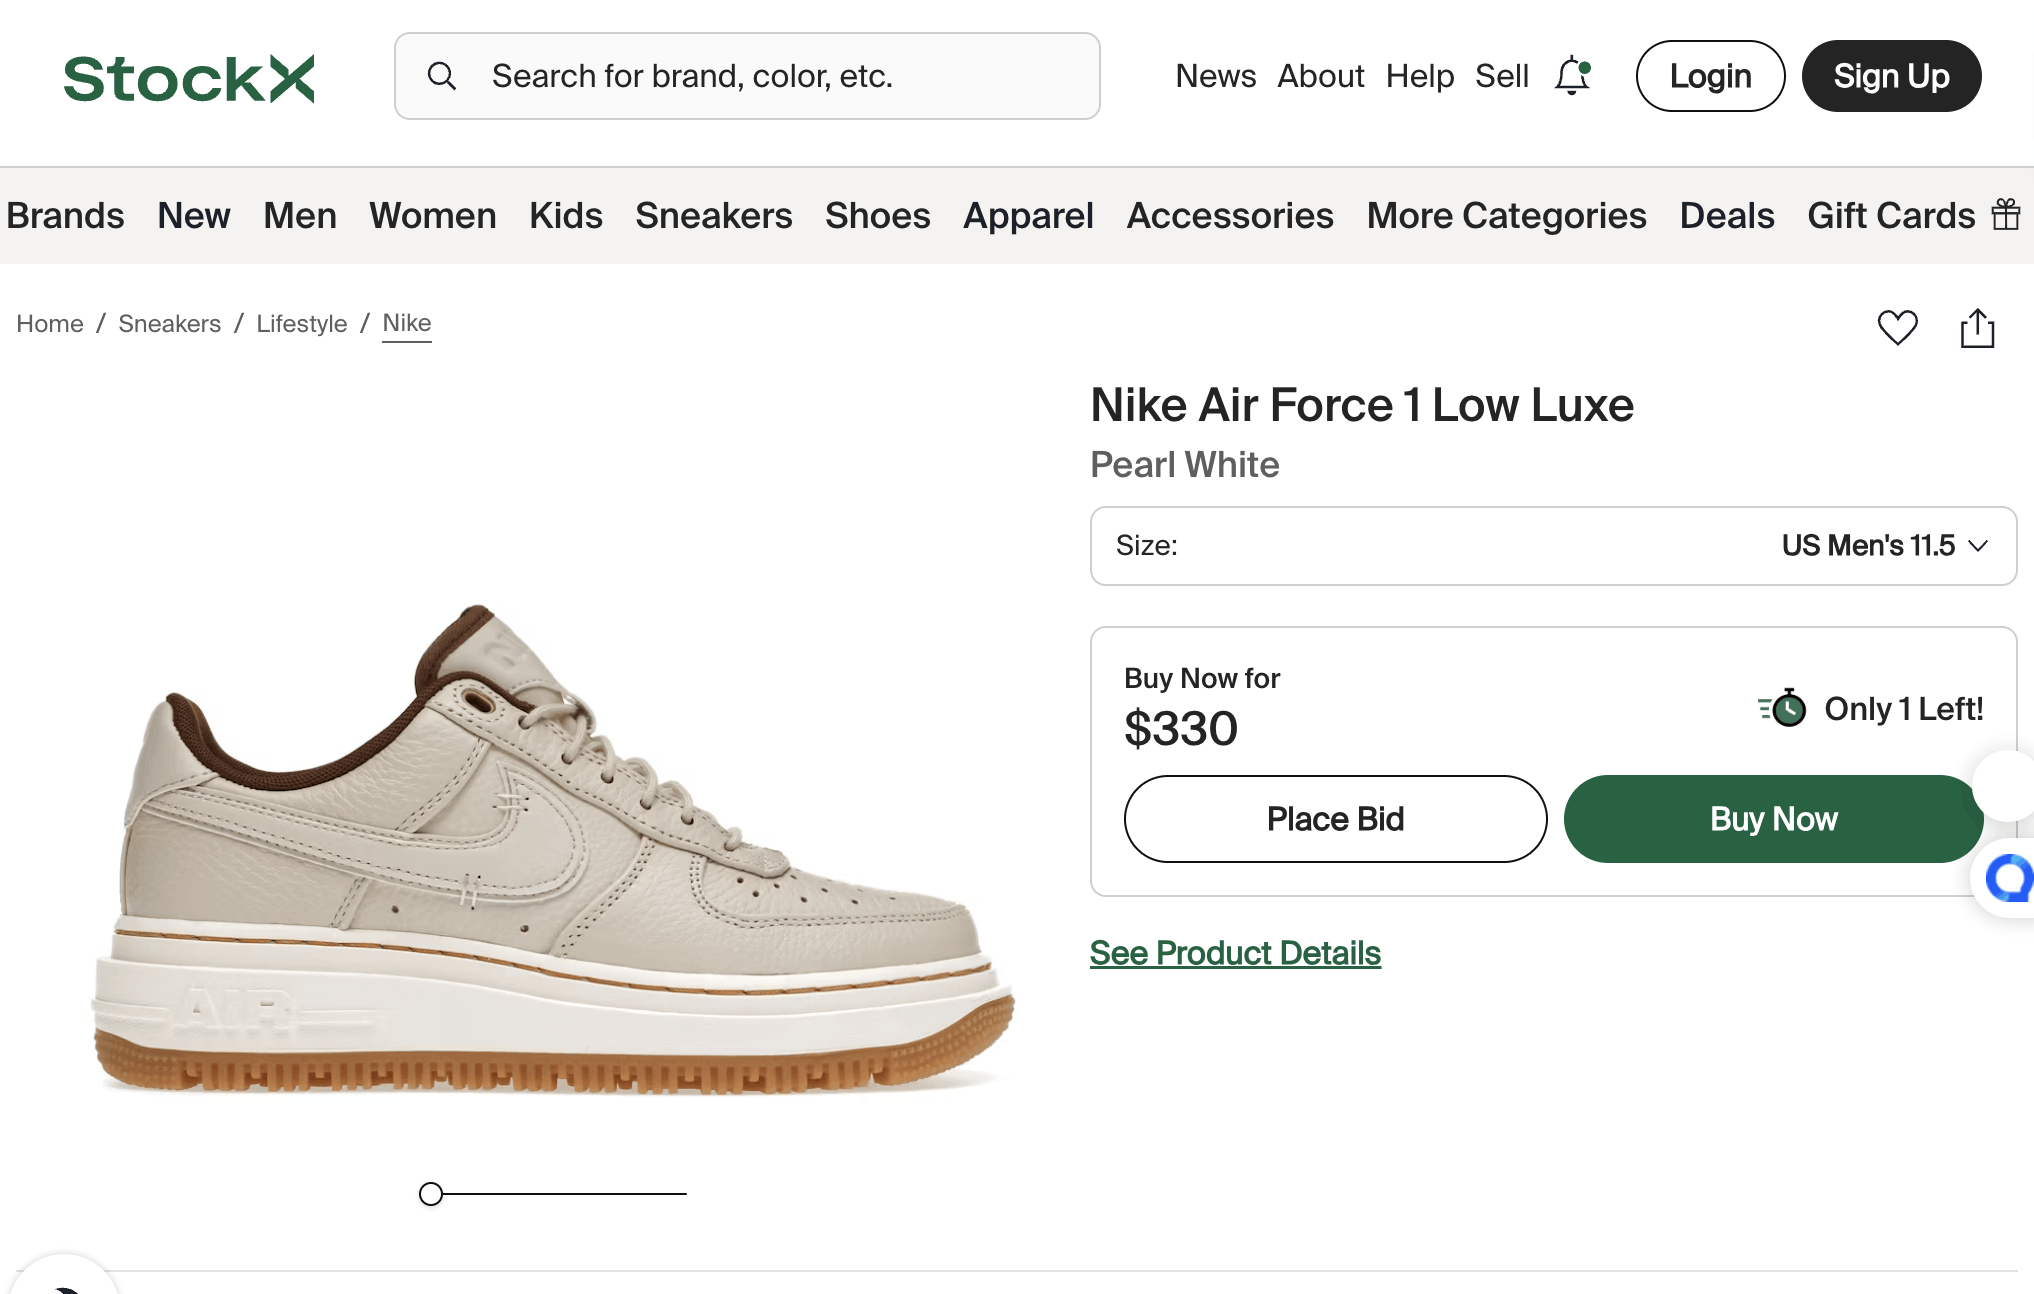Image resolution: width=2034 pixels, height=1294 pixels.
Task: Open the Men category
Action: pyautogui.click(x=300, y=216)
